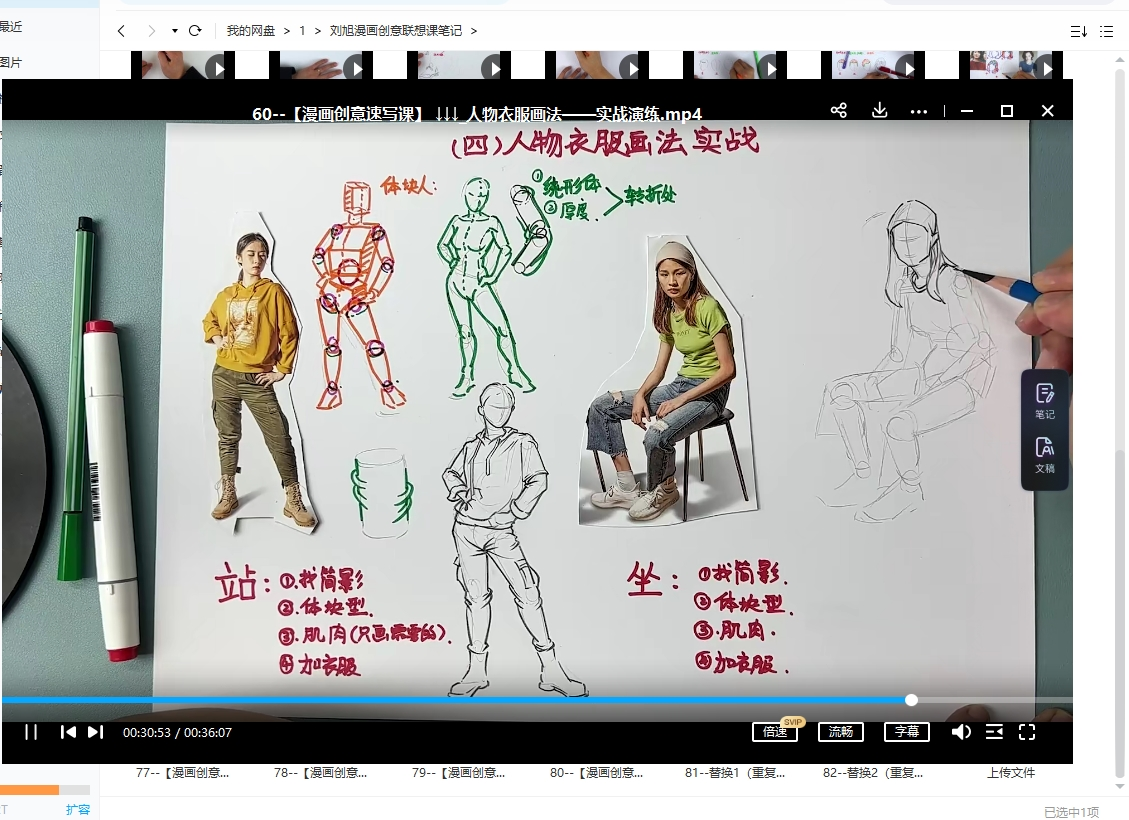Open the sort order dropdown icon
Image resolution: width=1129 pixels, height=820 pixels.
pos(1077,31)
